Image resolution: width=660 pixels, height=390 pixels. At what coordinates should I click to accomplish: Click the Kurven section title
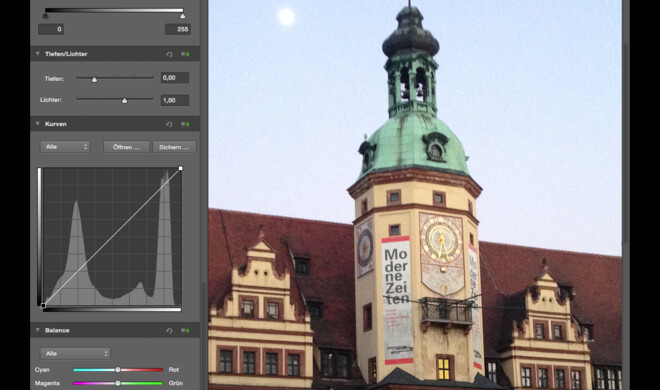(56, 124)
